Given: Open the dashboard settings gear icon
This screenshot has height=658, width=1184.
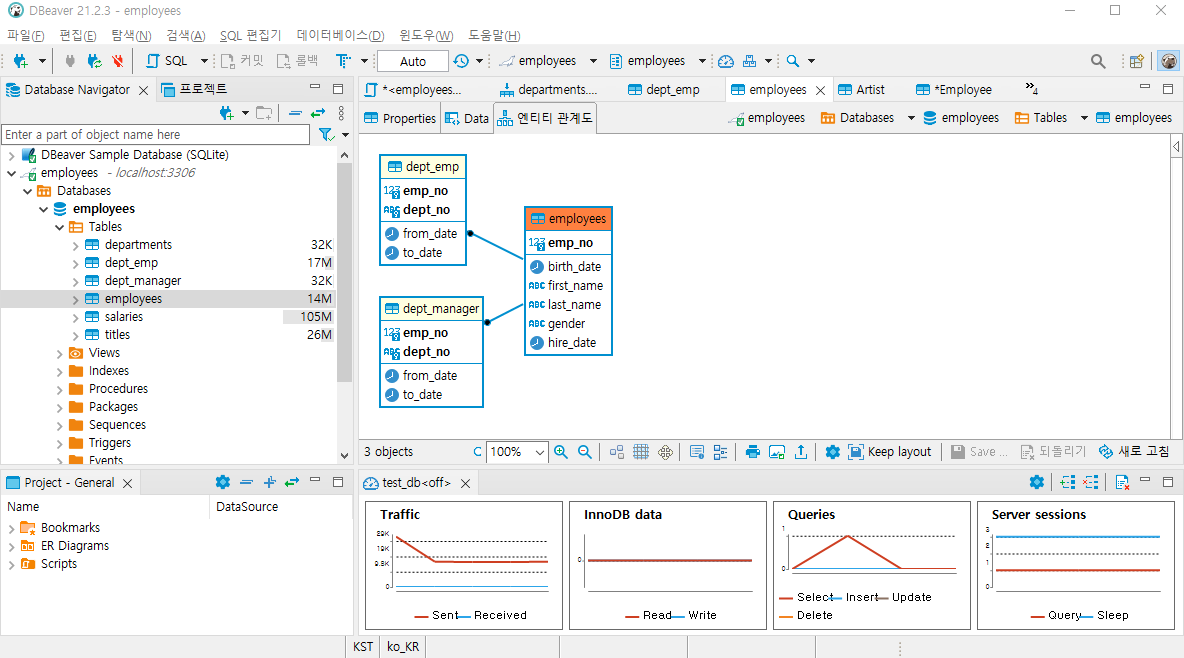Looking at the screenshot, I should (x=1037, y=482).
